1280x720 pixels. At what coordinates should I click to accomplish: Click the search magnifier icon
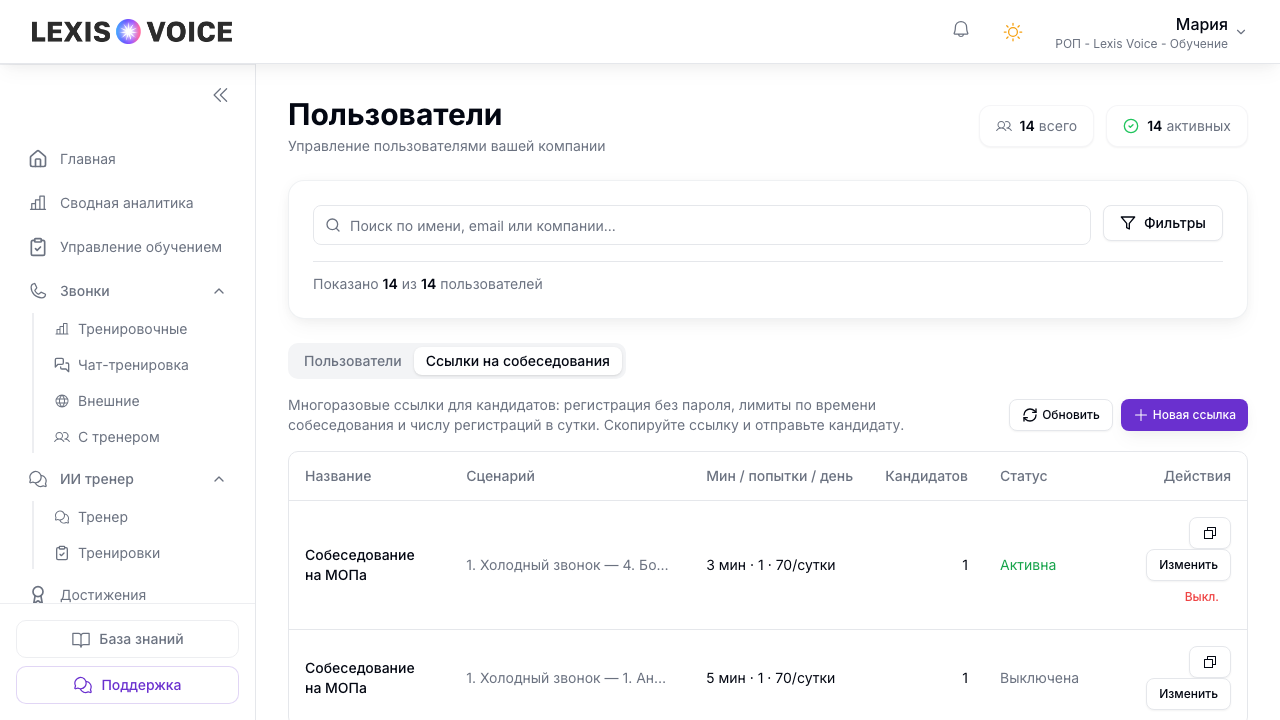[x=333, y=225]
